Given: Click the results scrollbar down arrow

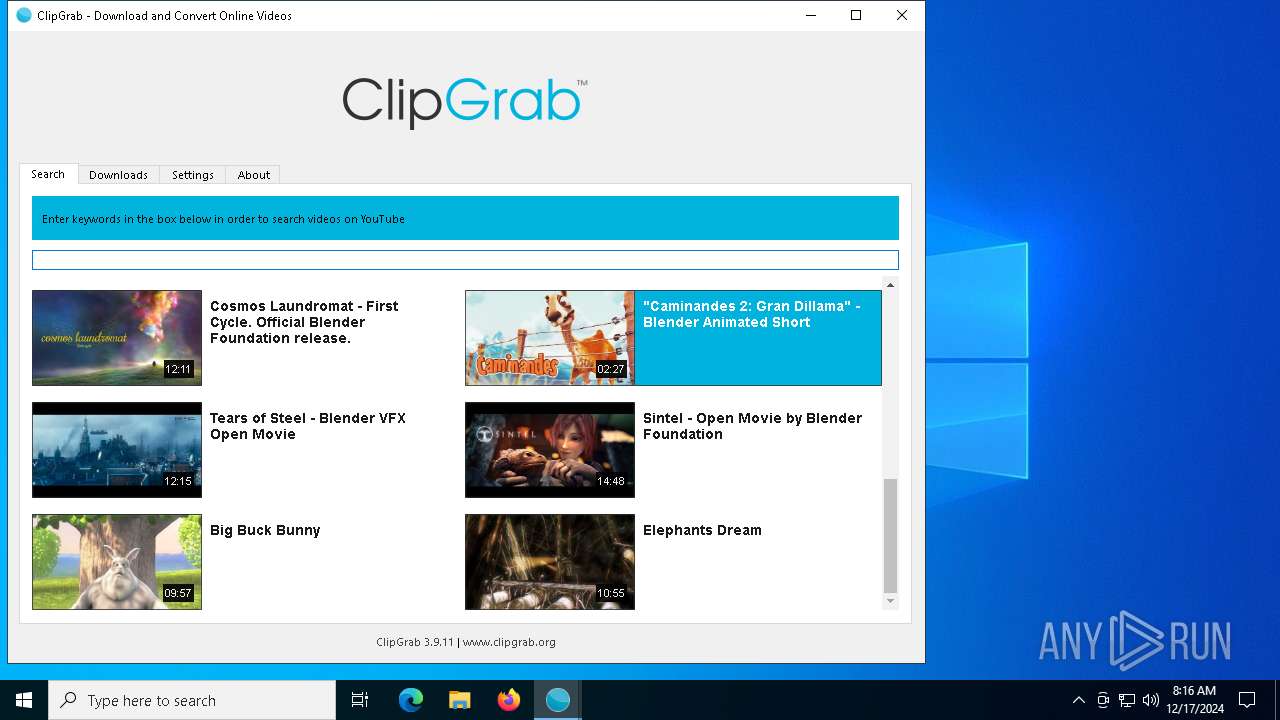Looking at the screenshot, I should 890,601.
